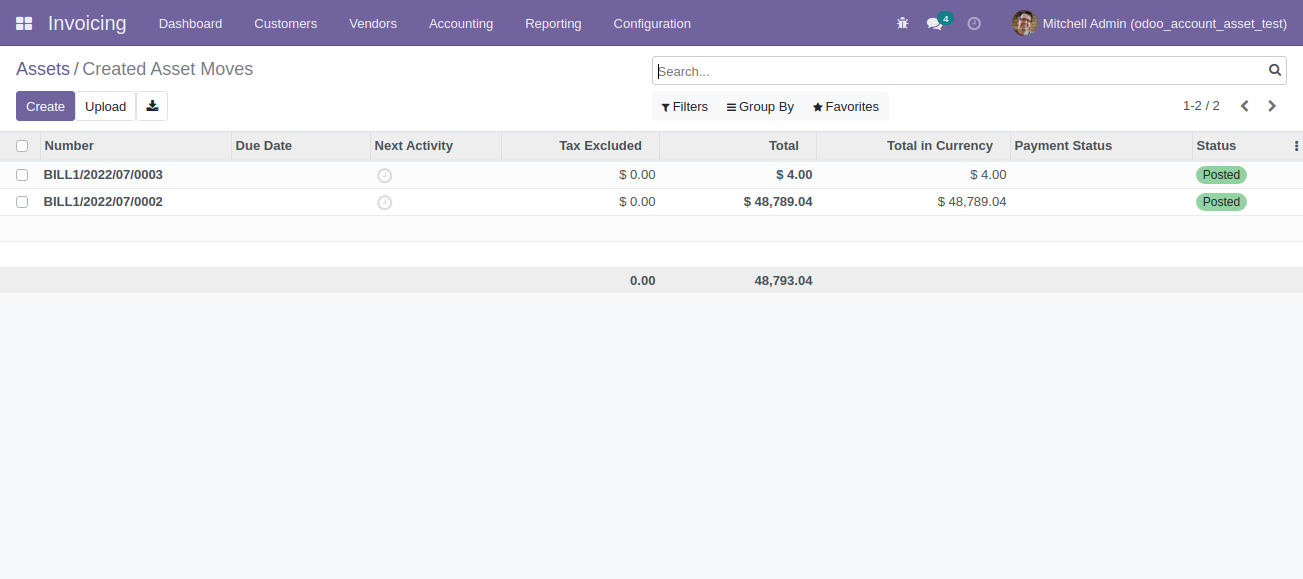Image resolution: width=1303 pixels, height=579 pixels.
Task: Click Tax Excluded $ 0.00 of BILL1/2022/07/0003
Action: pyautogui.click(x=637, y=175)
